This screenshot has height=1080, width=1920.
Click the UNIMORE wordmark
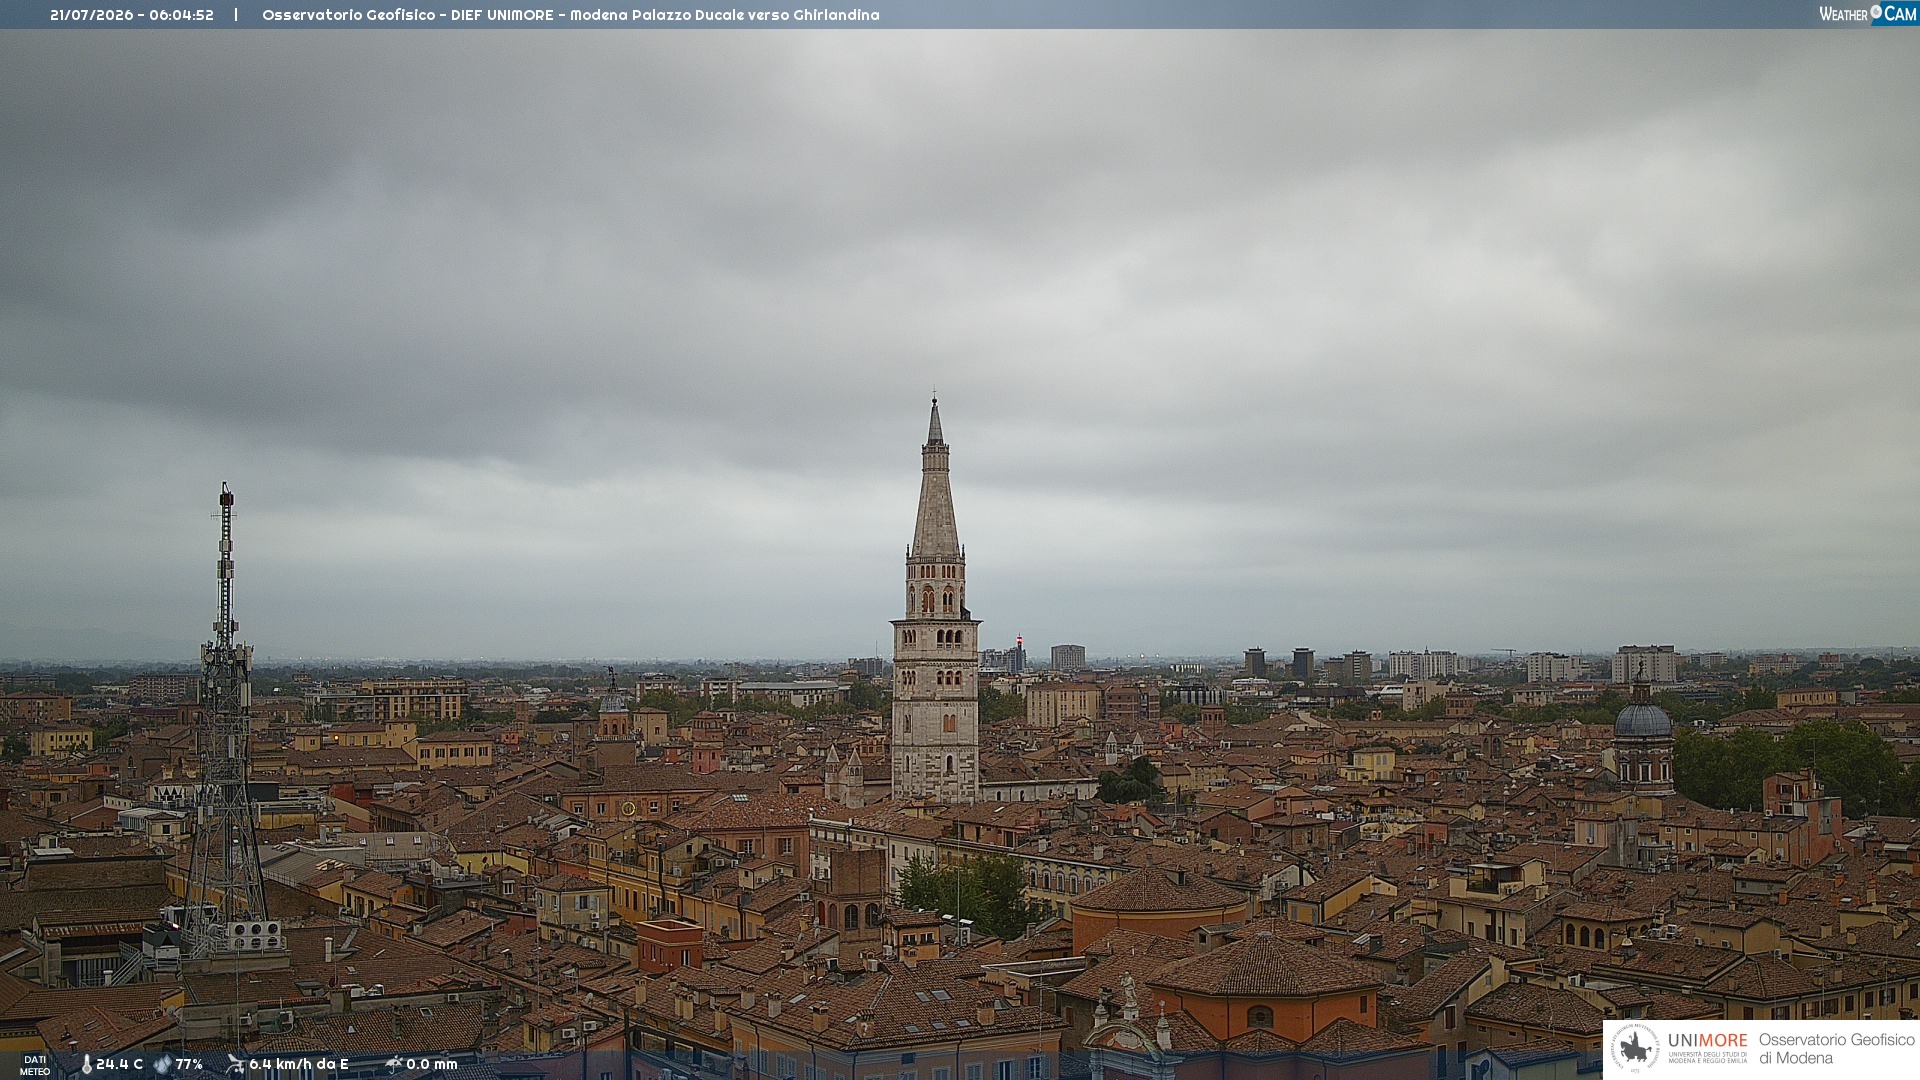[1708, 1041]
